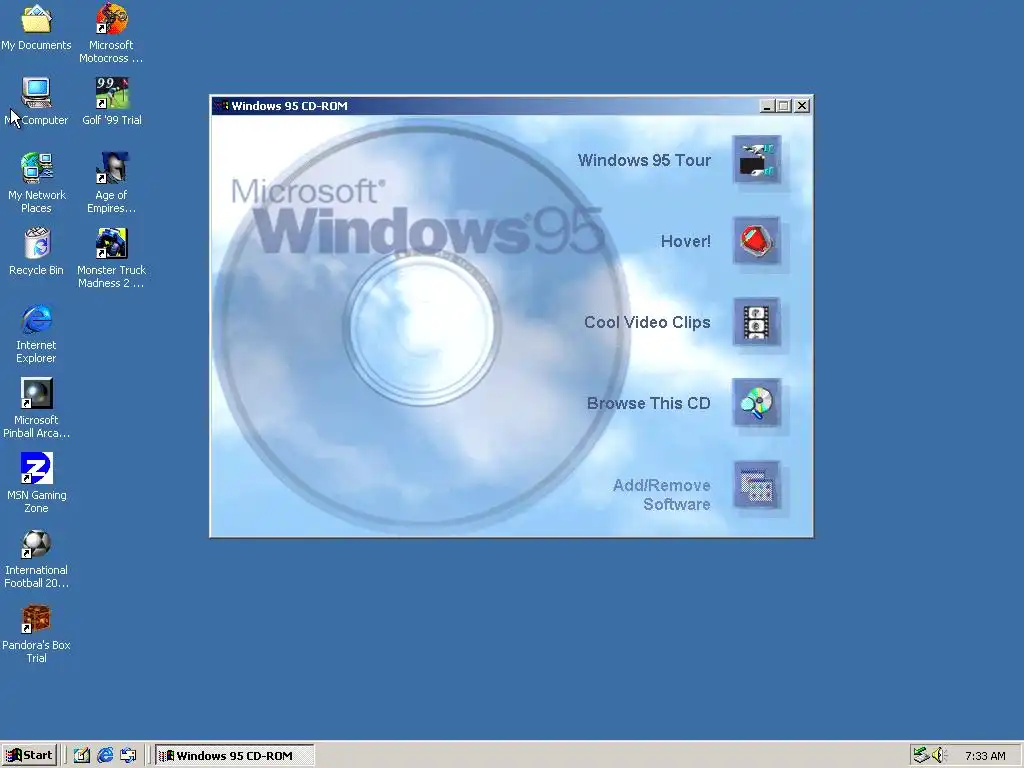1024x768 pixels.
Task: Click the 7:33 AM system clock
Action: click(x=985, y=756)
